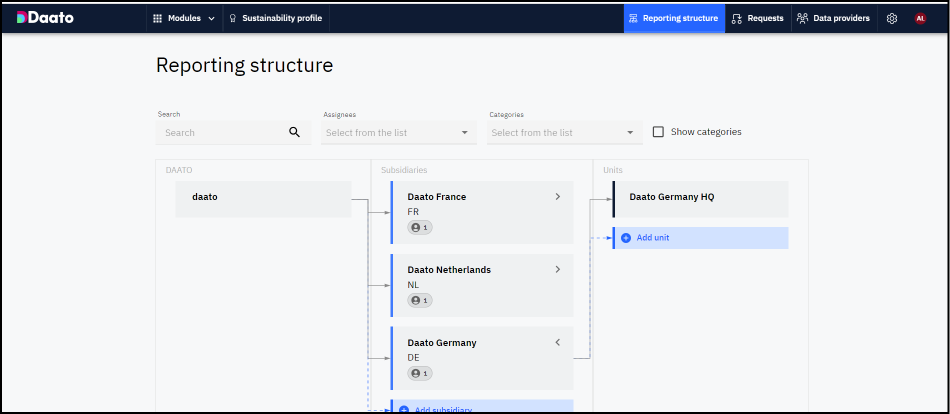Click assignee badge on Daato France
950x414 pixels.
(420, 227)
